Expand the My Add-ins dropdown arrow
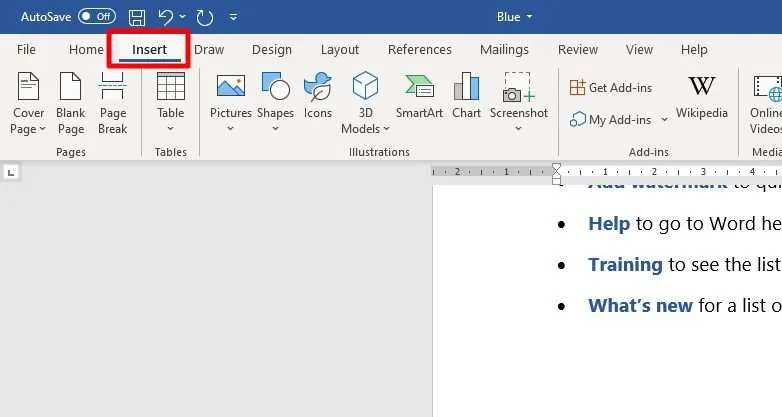Viewport: 782px width, 417px height. point(664,120)
